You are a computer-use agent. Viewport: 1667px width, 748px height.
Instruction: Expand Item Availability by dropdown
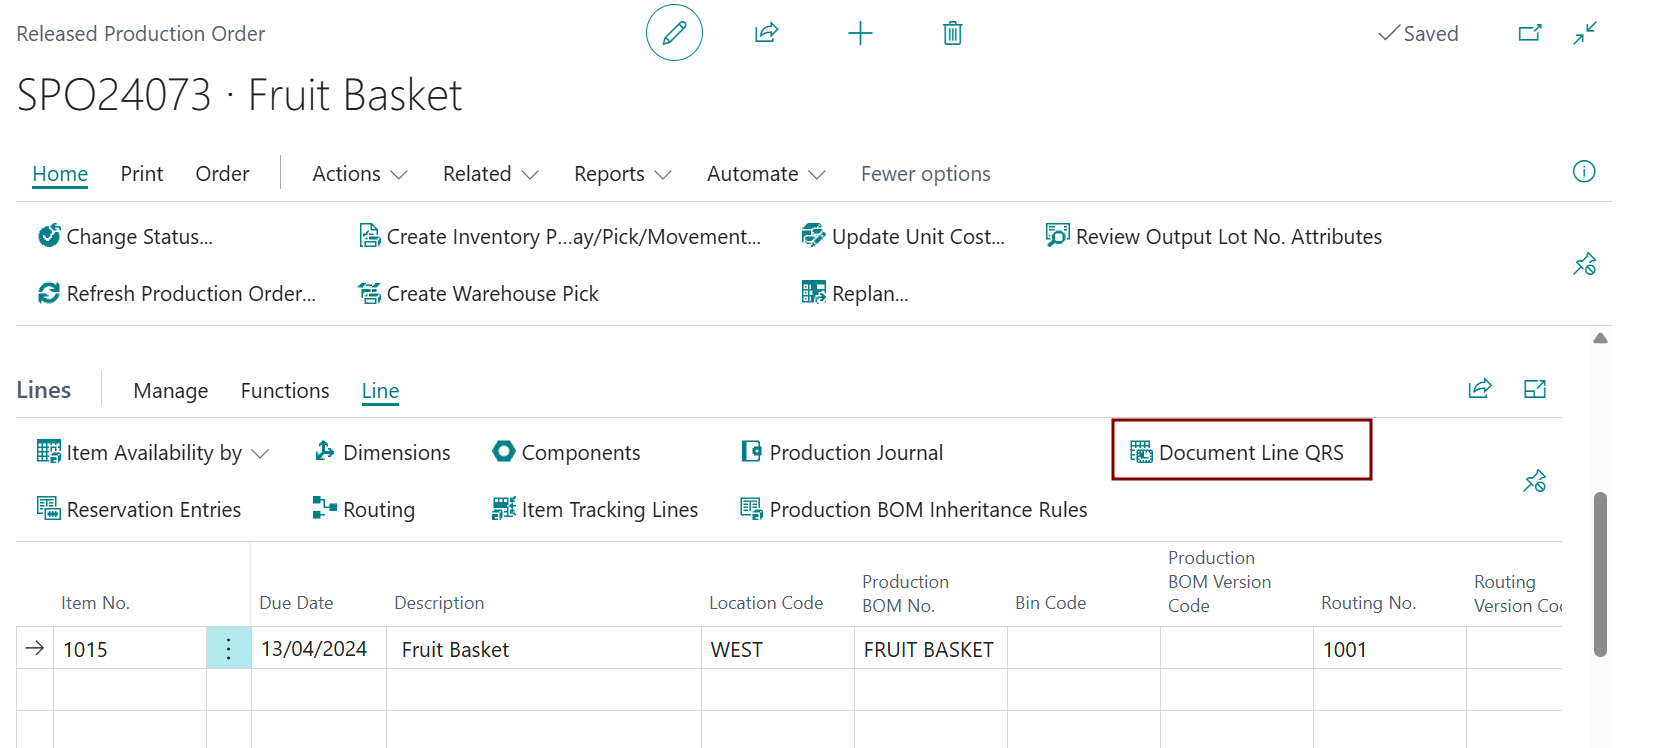point(153,452)
